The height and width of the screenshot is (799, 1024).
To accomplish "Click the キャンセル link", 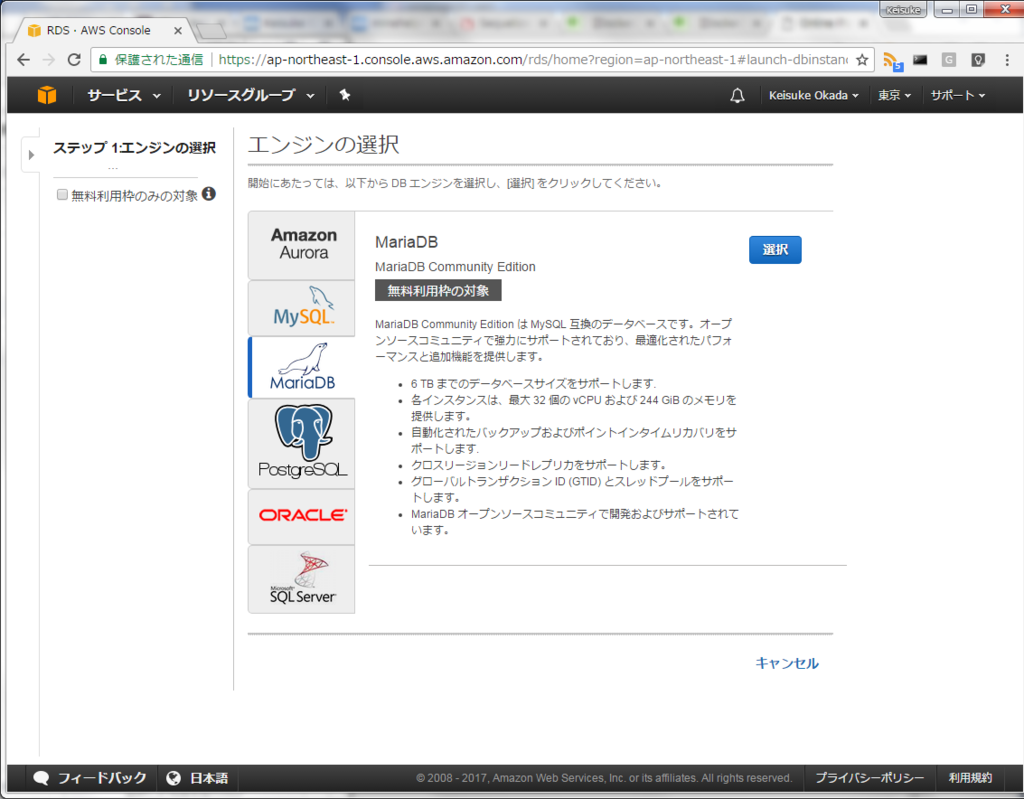I will [787, 663].
